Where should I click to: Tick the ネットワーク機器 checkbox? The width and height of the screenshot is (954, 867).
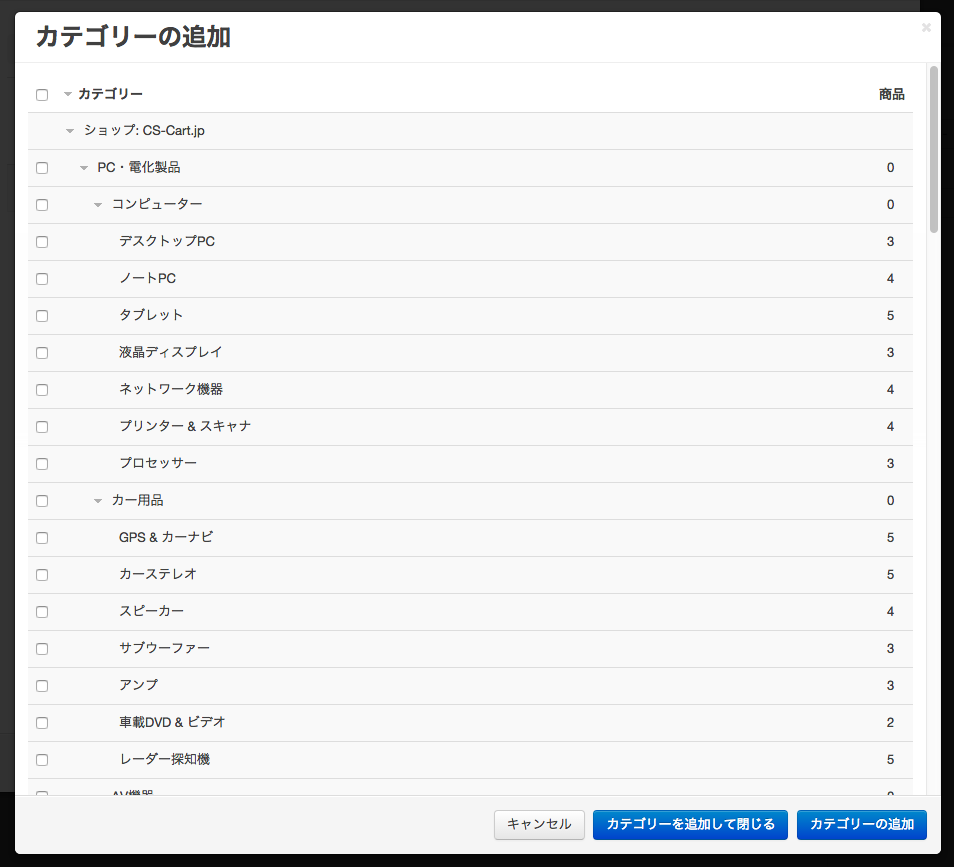click(42, 390)
